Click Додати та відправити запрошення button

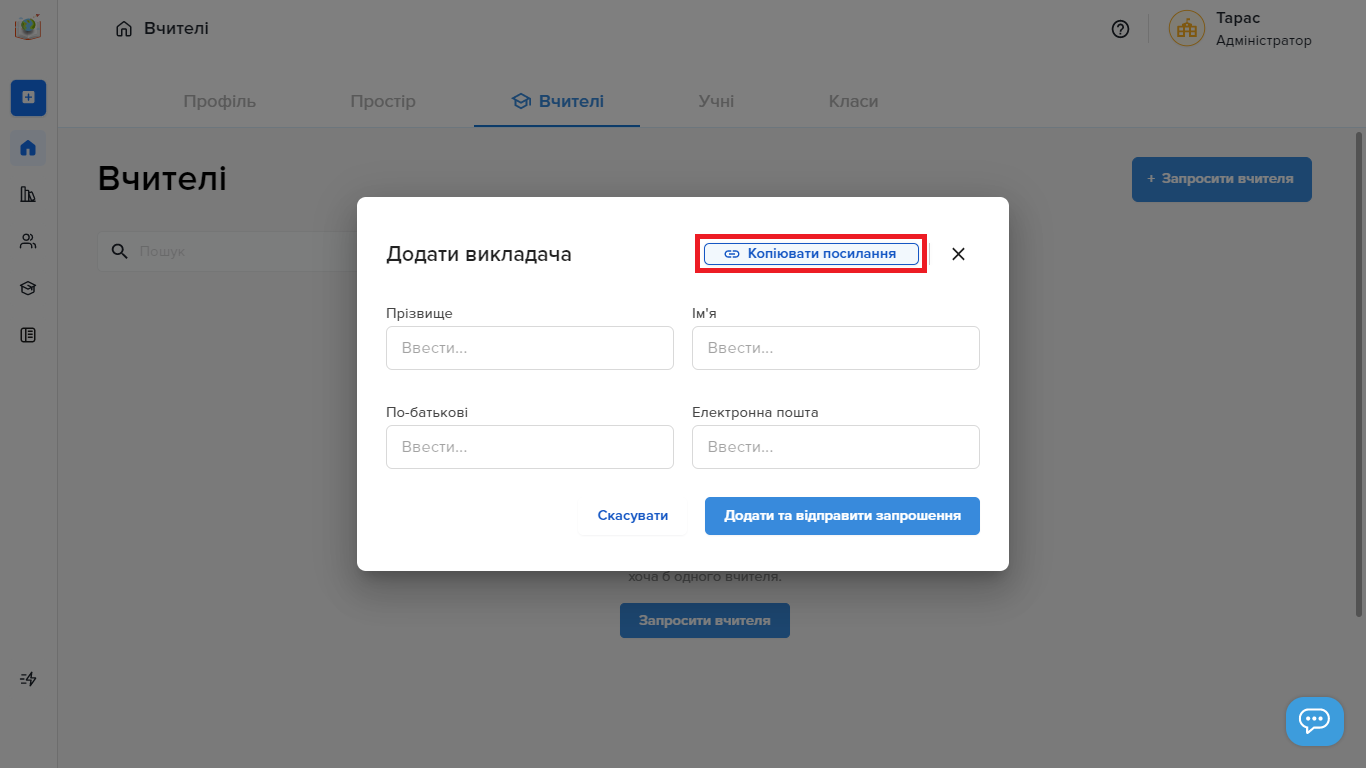point(842,516)
